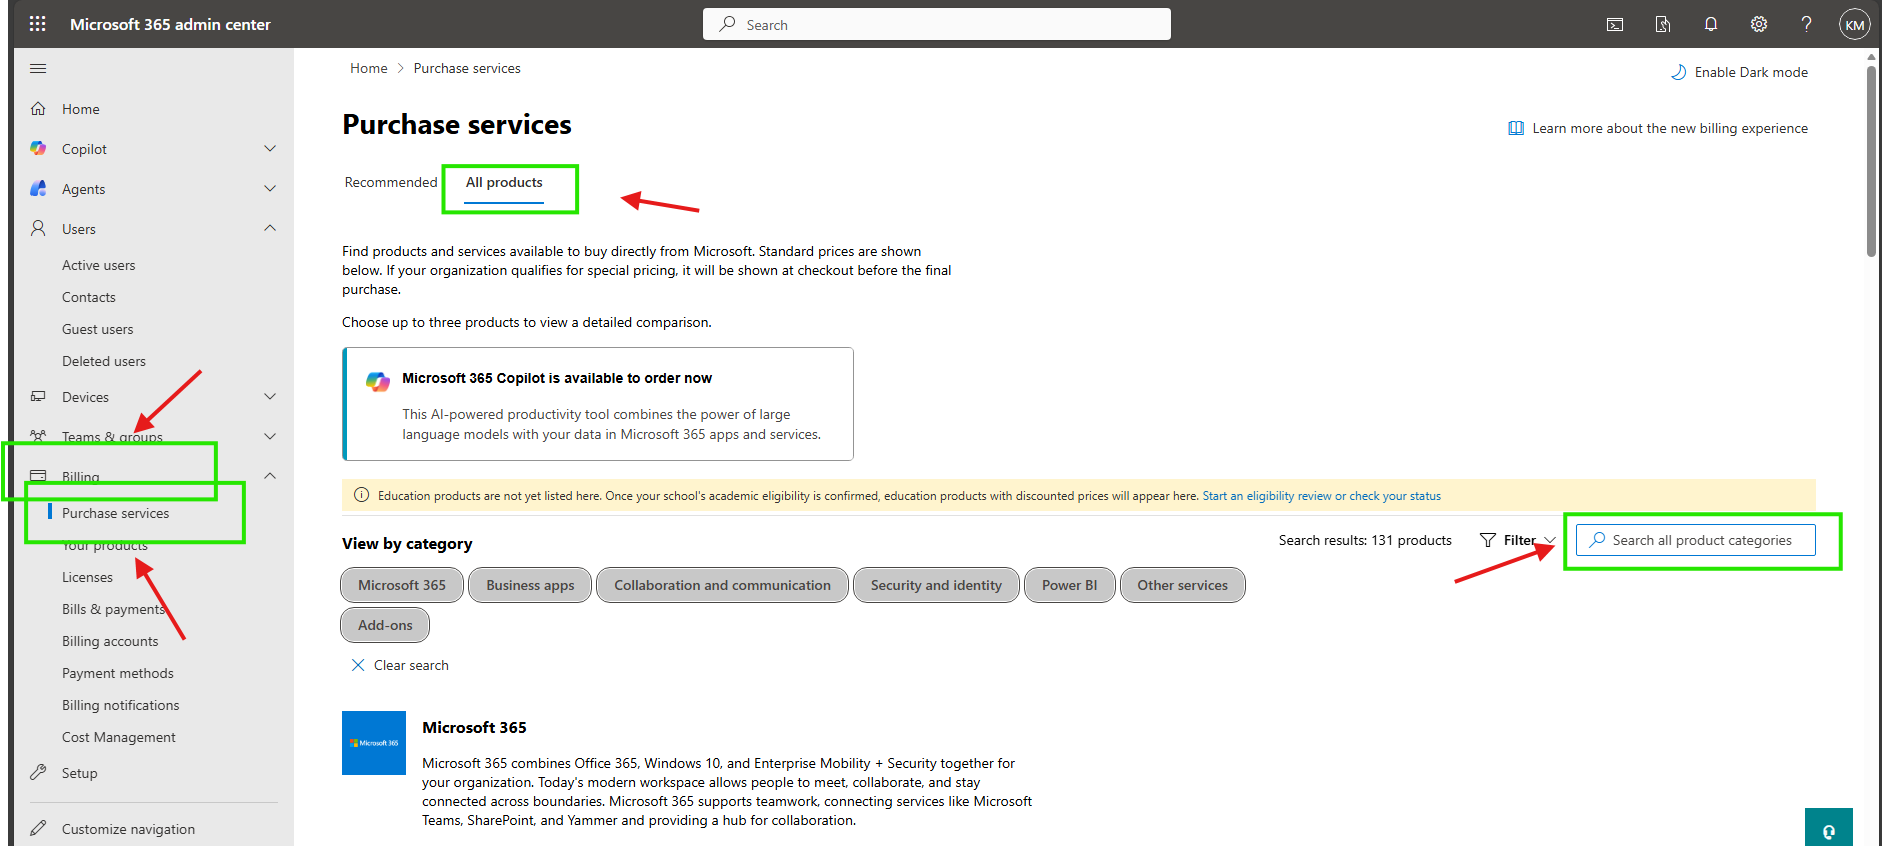
Task: Click Search all product categories field
Action: tap(1696, 540)
